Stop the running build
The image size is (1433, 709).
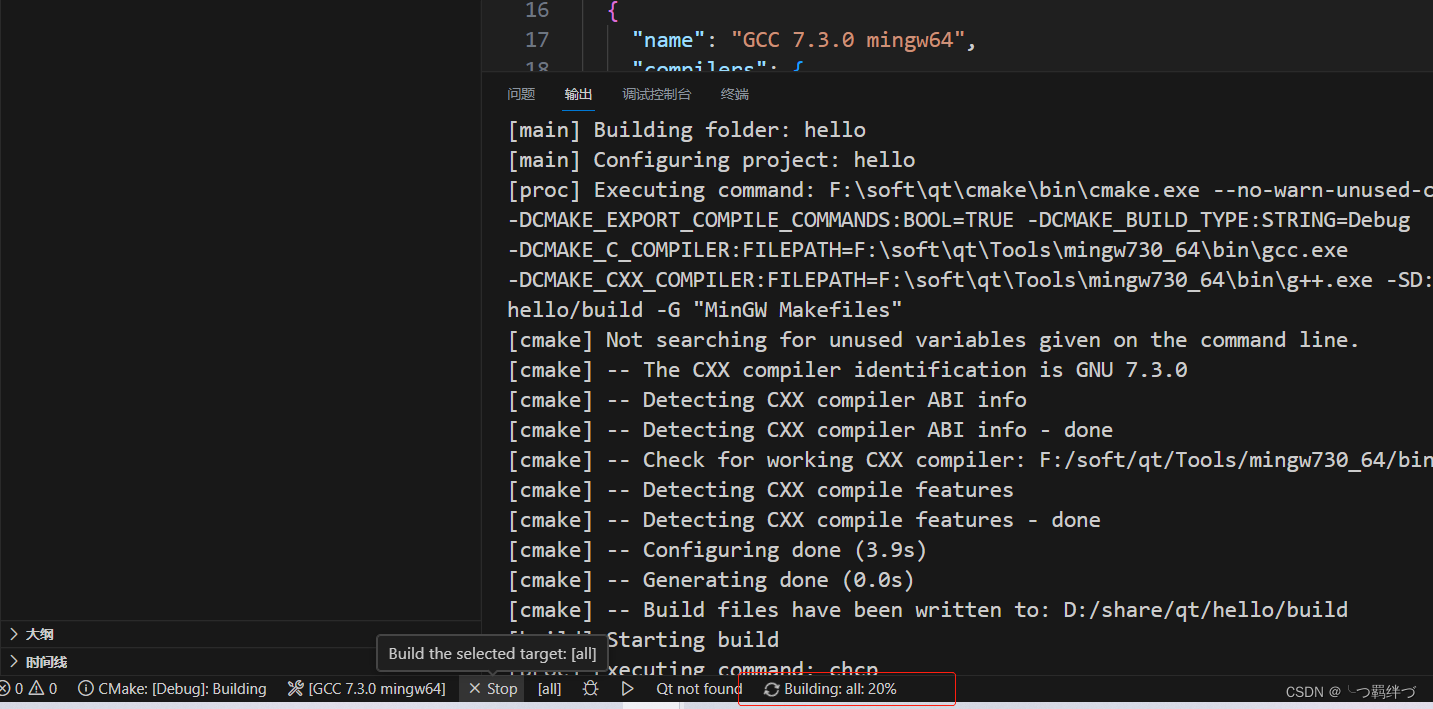tap(493, 688)
